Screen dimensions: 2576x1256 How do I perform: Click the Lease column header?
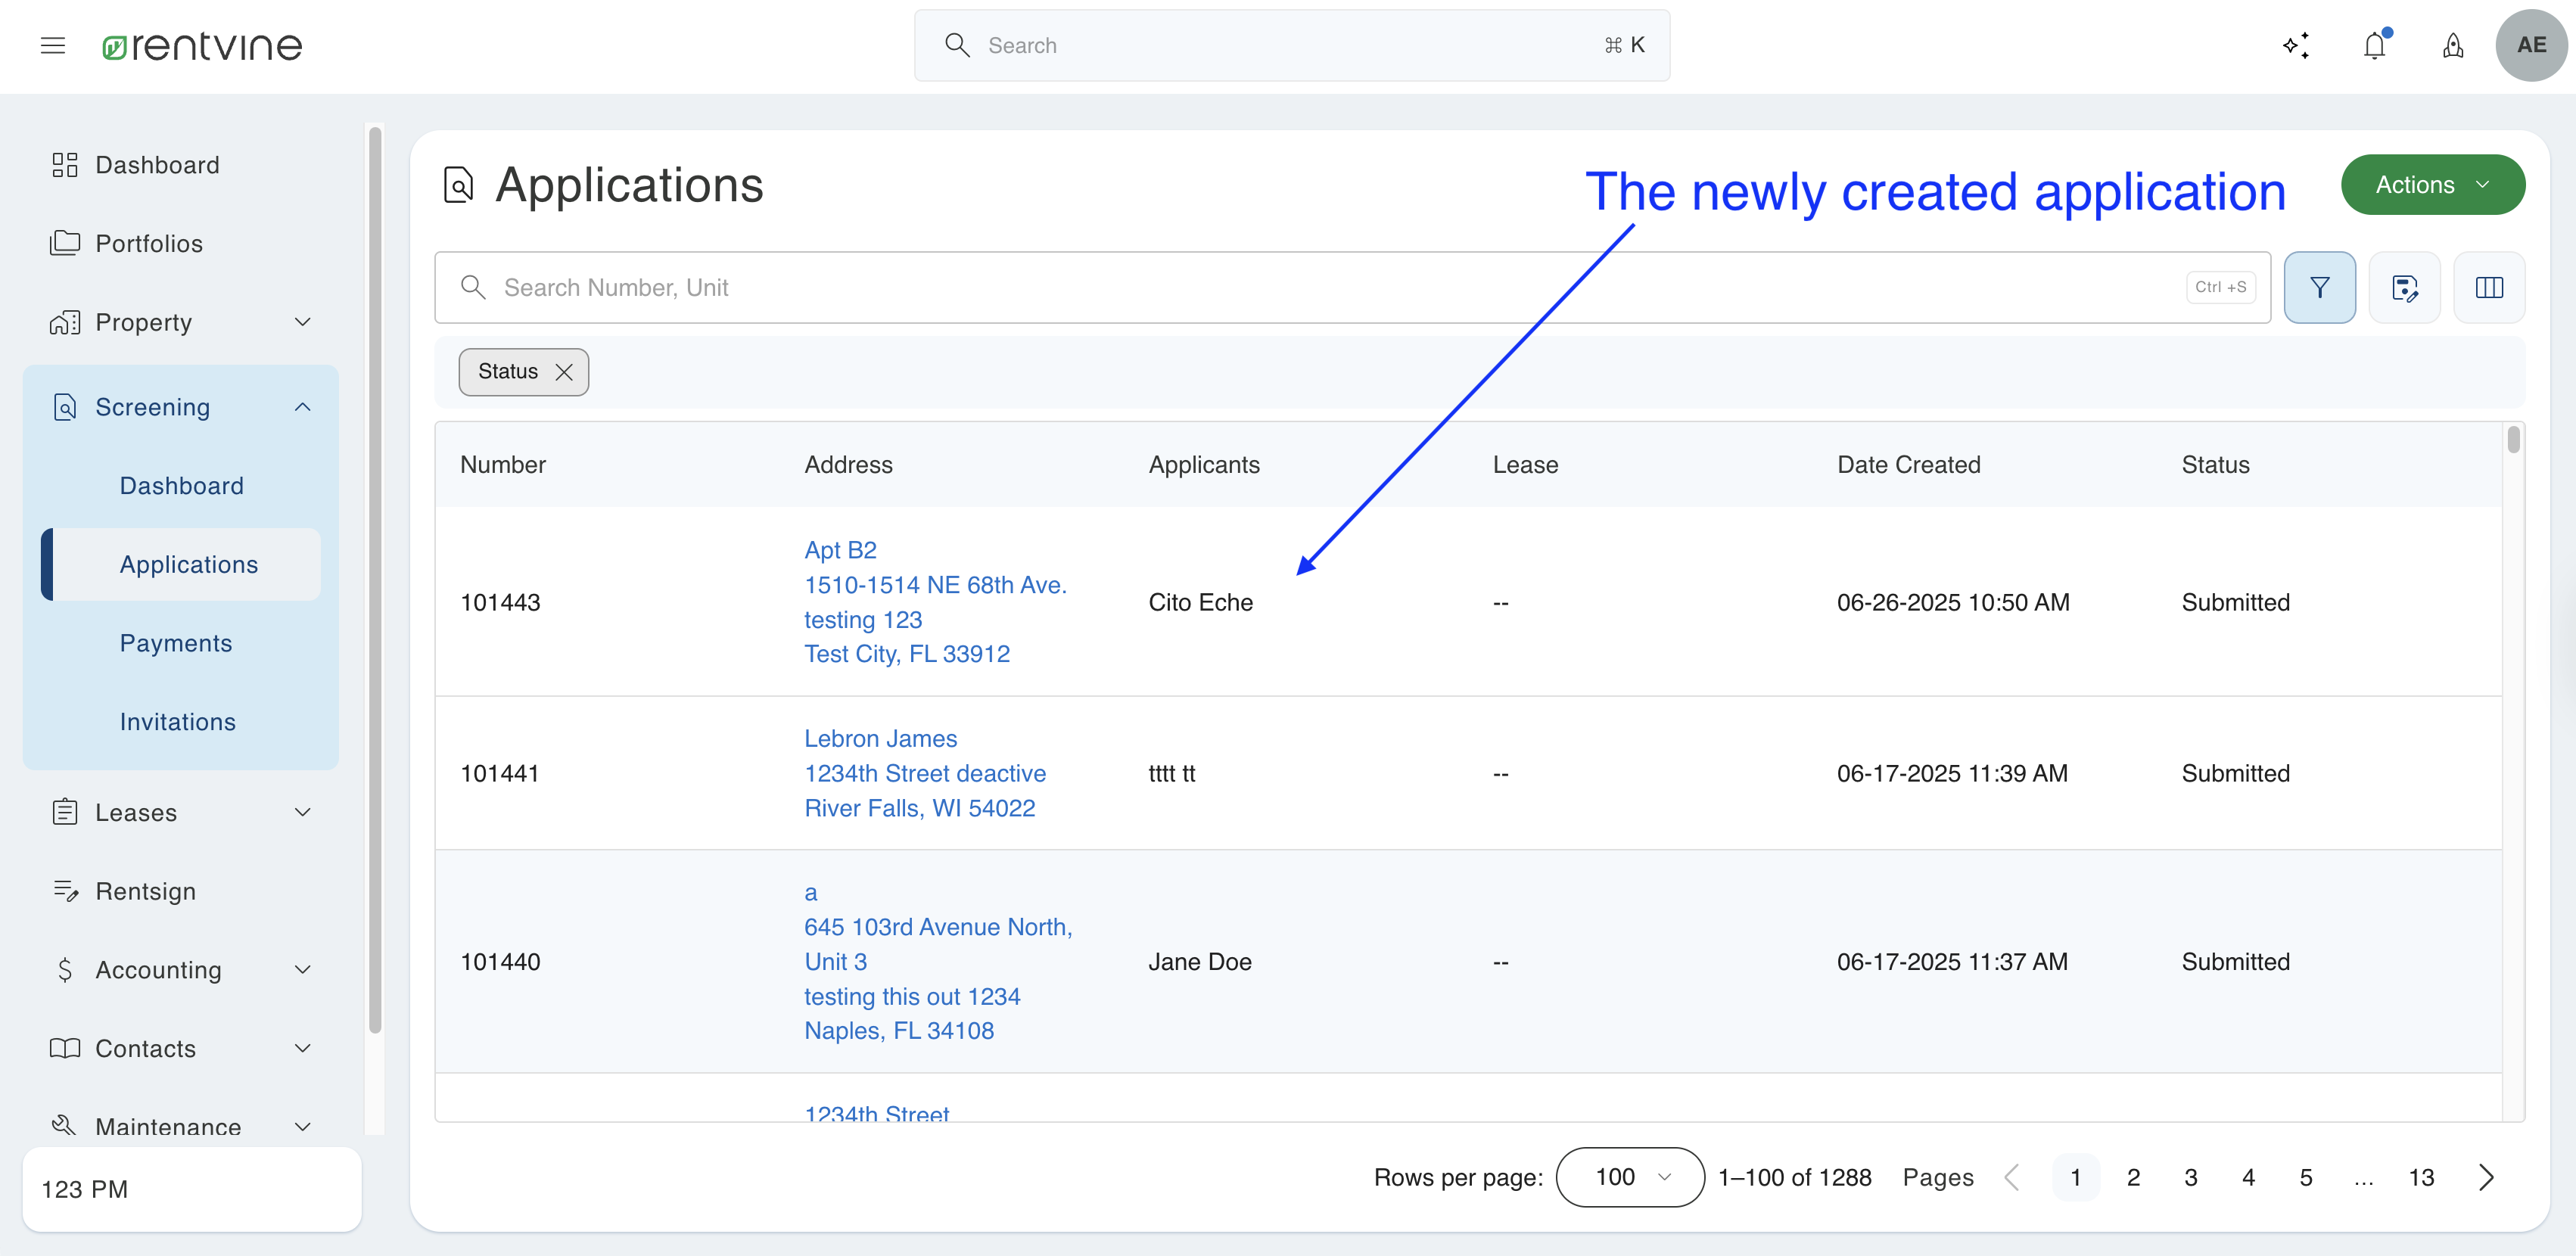1525,465
